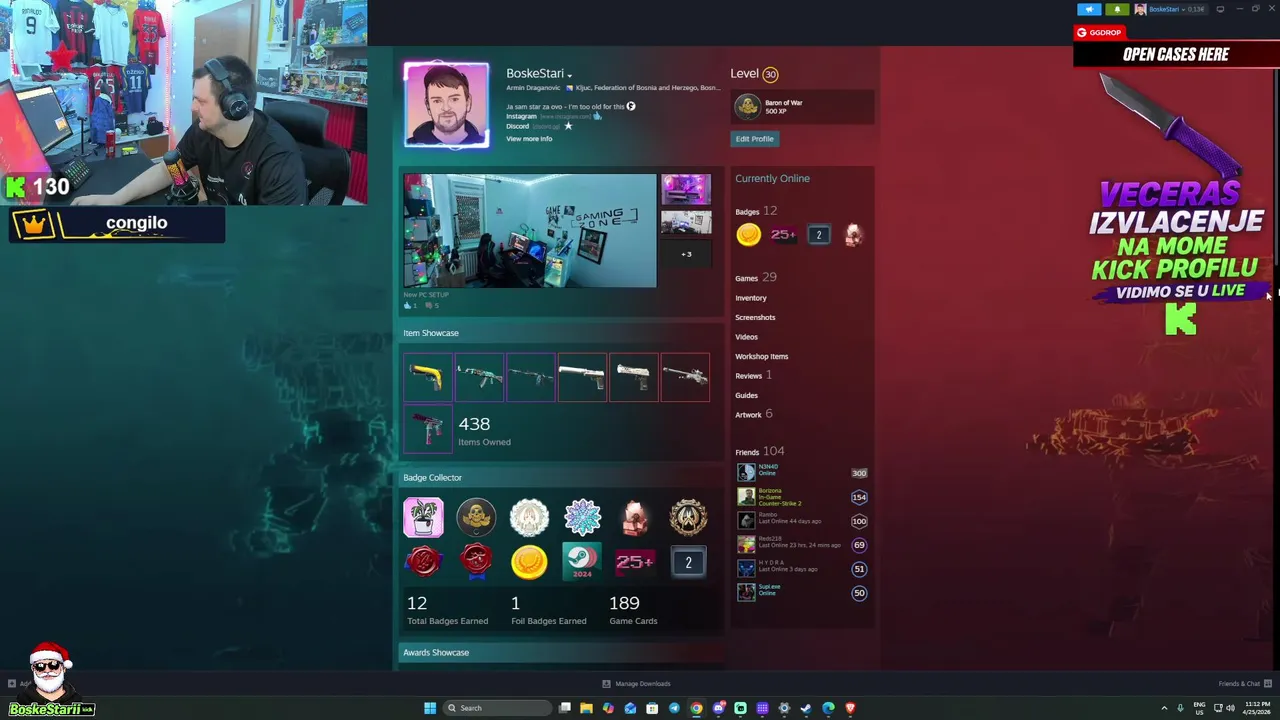The image size is (1280, 720).
Task: Open the Artwork 6 link
Action: point(754,414)
